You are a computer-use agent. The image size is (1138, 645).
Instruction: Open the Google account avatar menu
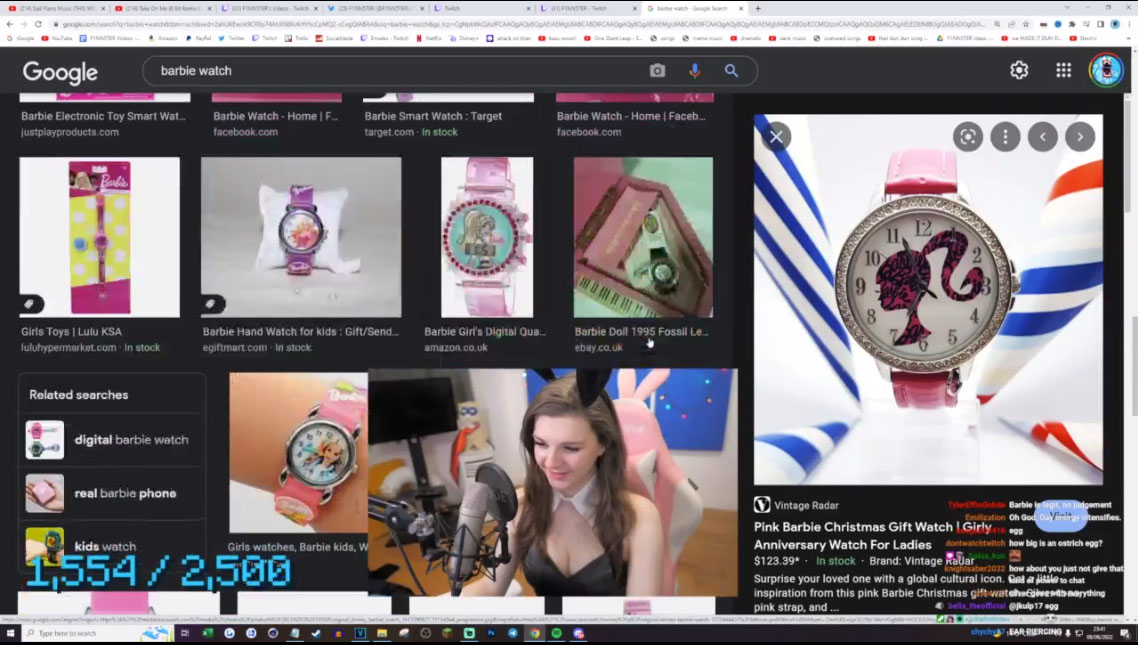click(x=1105, y=70)
